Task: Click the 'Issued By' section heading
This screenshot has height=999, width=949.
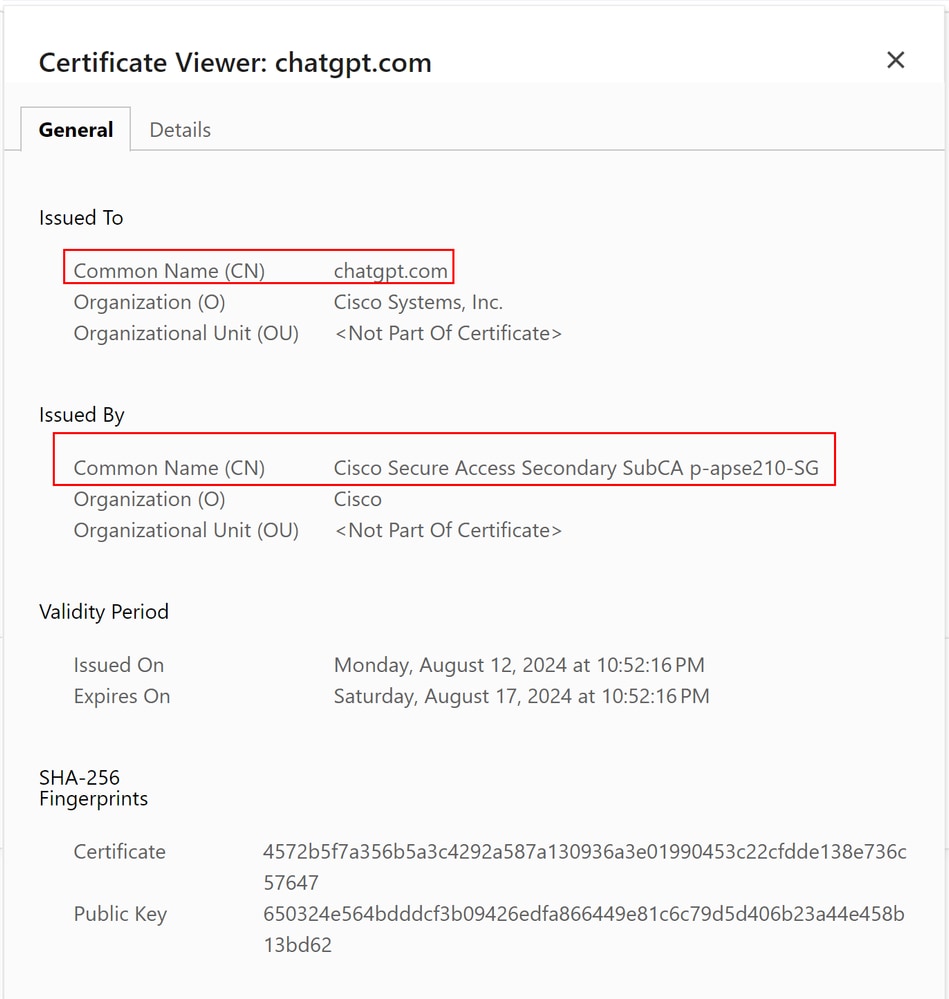Action: [x=82, y=415]
